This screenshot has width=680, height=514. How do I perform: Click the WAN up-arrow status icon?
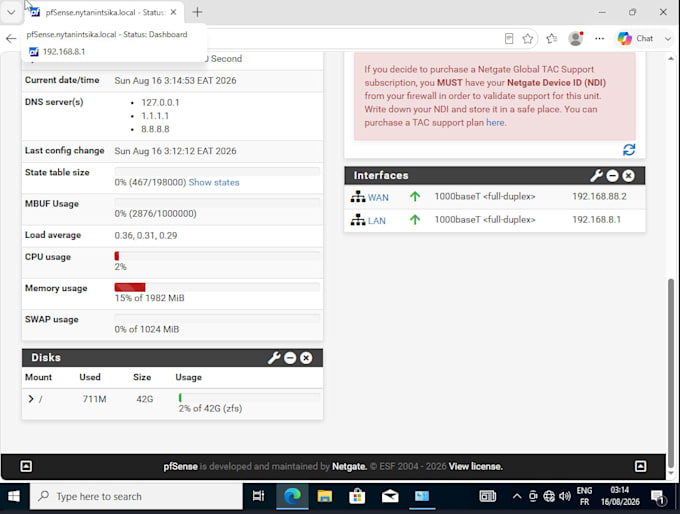tap(415, 197)
